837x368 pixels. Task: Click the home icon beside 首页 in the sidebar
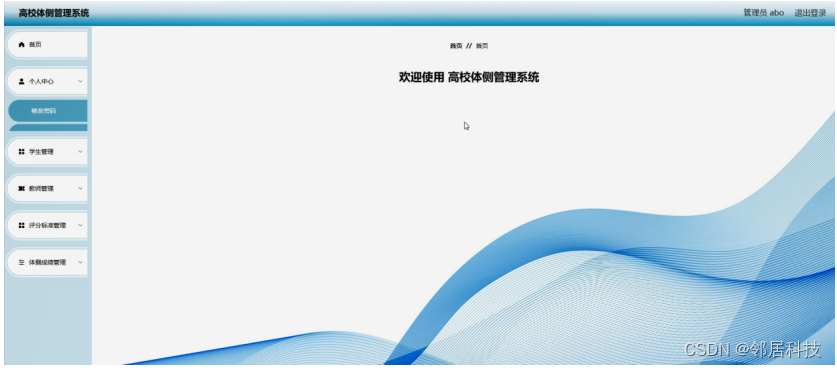tap(21, 45)
